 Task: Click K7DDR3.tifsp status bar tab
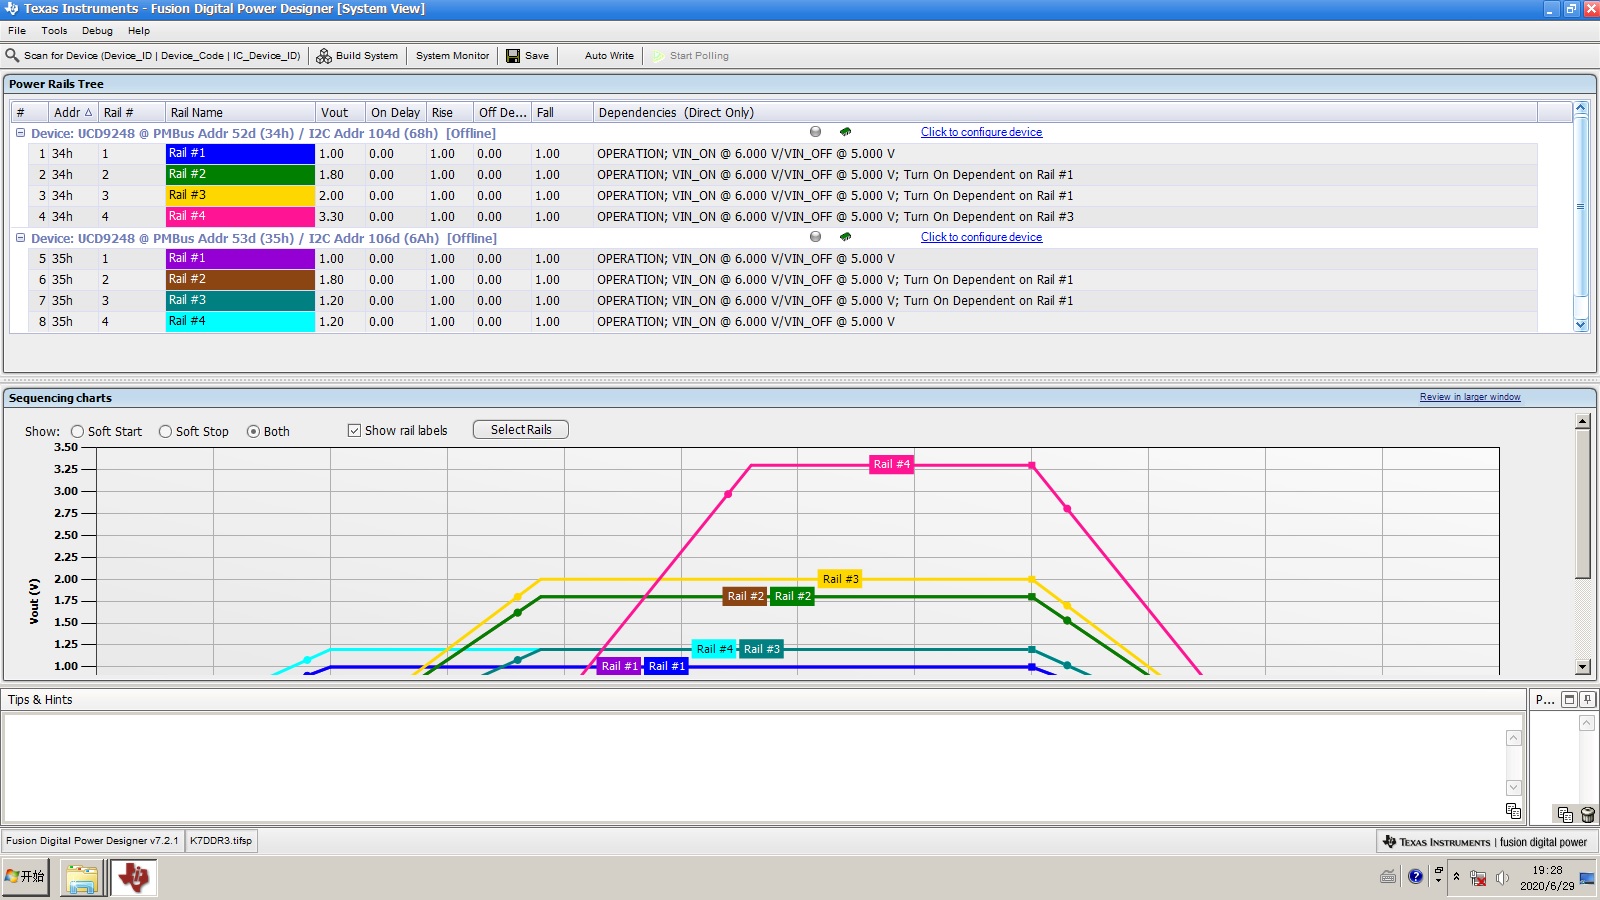[221, 841]
